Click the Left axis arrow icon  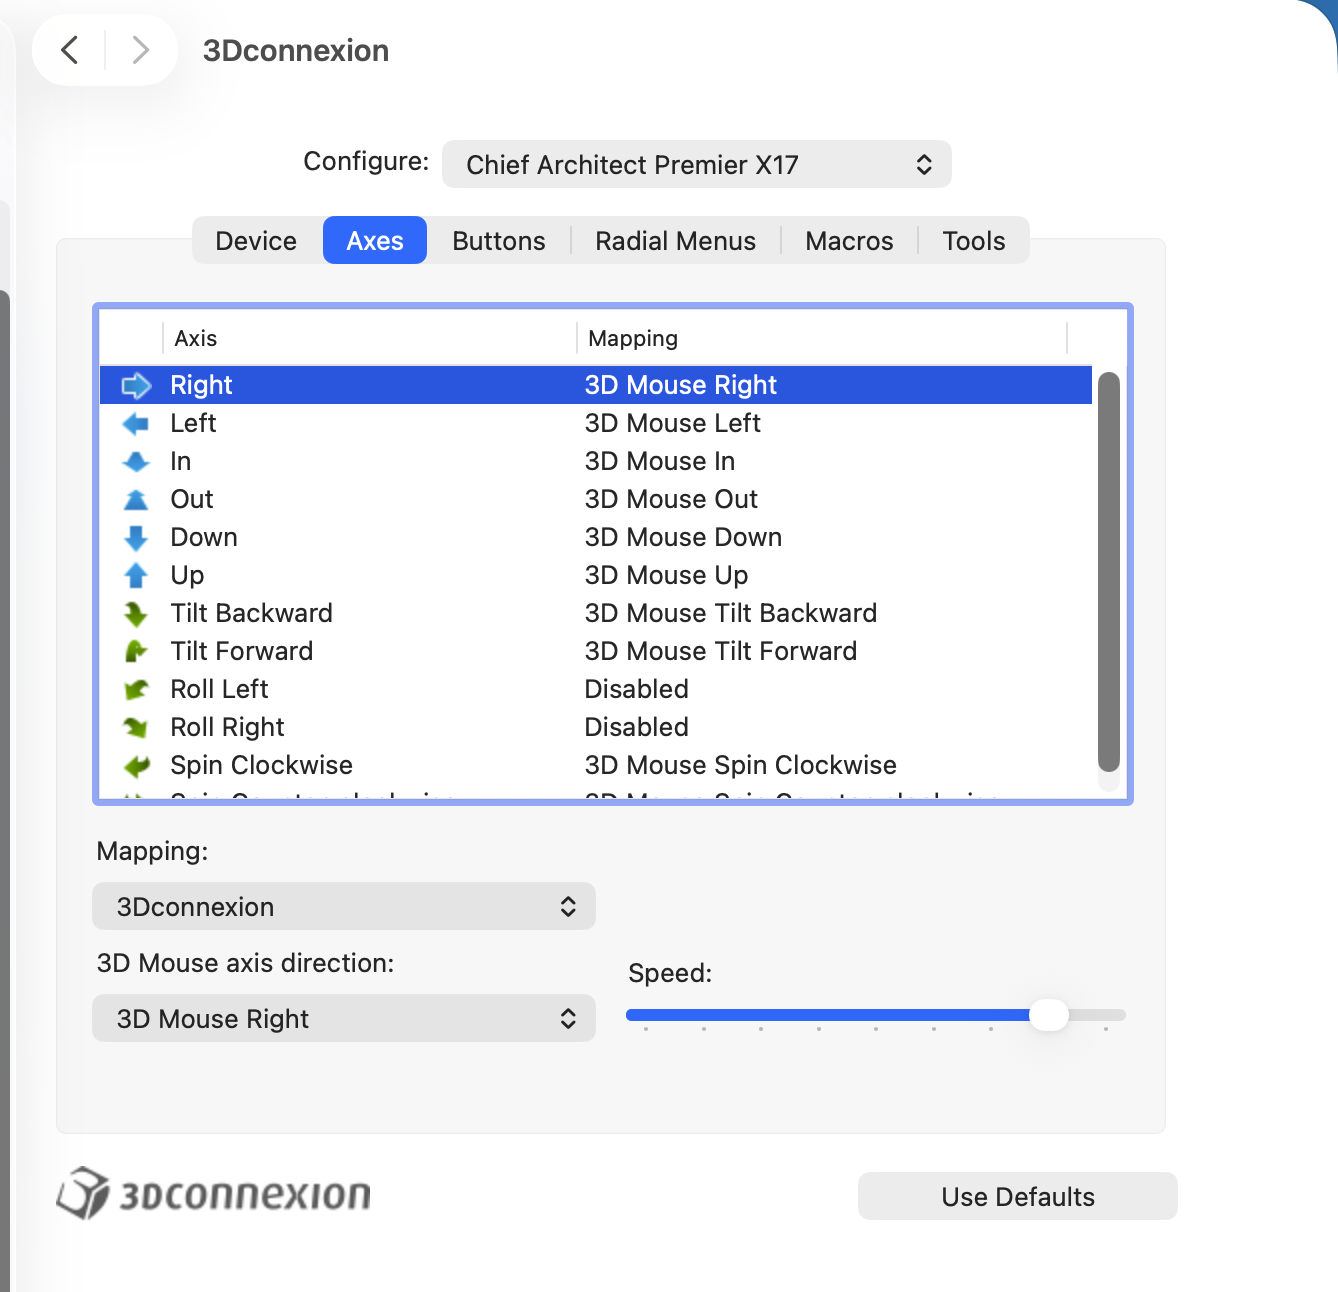(x=136, y=424)
